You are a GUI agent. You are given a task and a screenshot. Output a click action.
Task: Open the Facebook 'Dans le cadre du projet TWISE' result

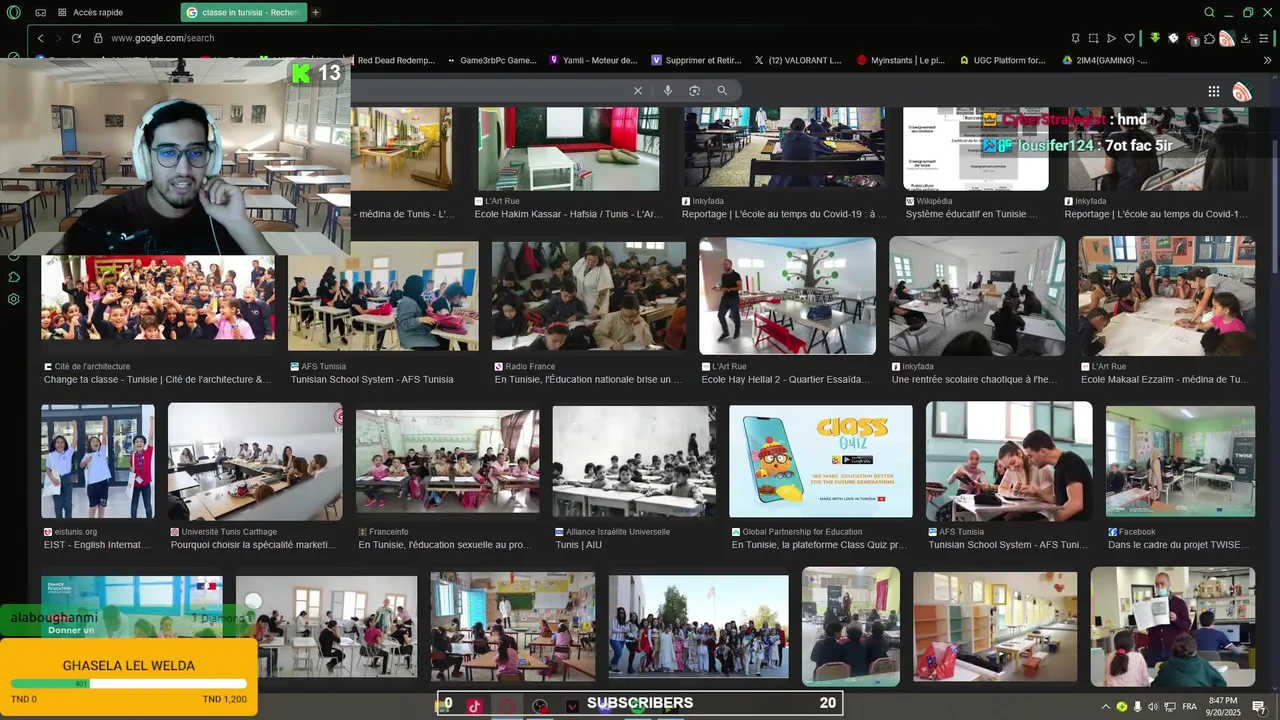click(x=1179, y=545)
